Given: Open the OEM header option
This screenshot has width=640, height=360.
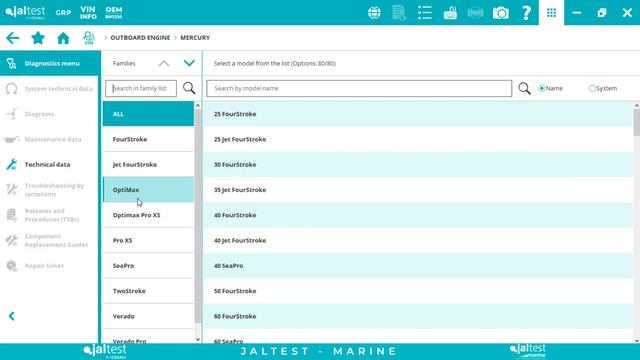Looking at the screenshot, I should [113, 13].
